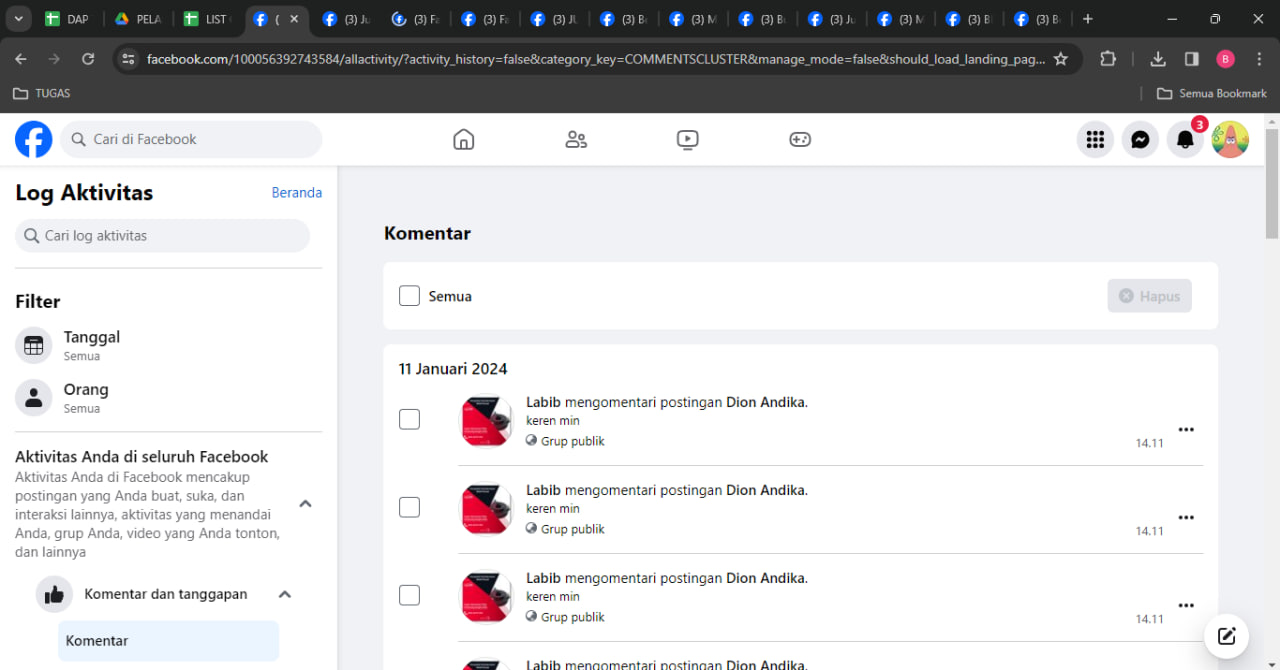Open options menu for third 14.11 comment
This screenshot has width=1280, height=670.
click(x=1186, y=606)
